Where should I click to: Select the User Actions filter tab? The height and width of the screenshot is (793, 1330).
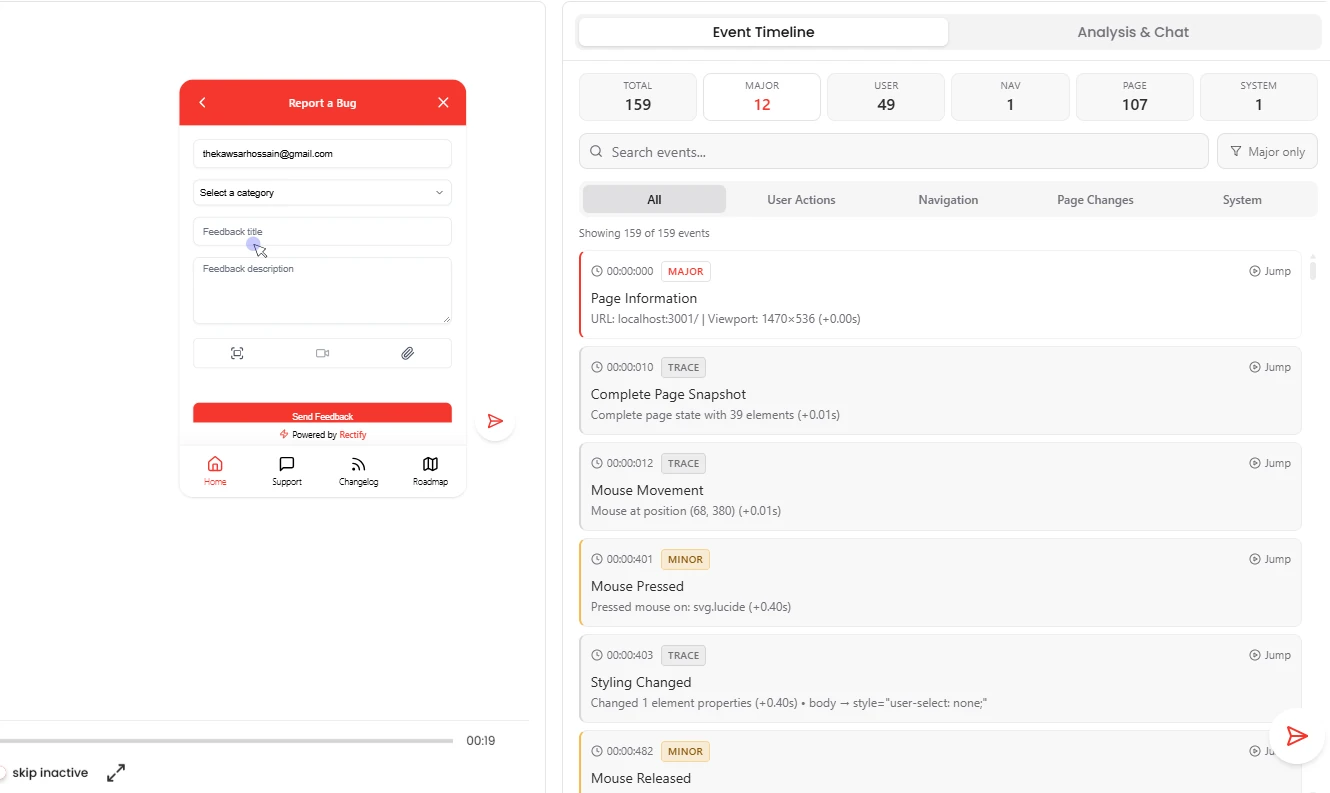coord(801,199)
